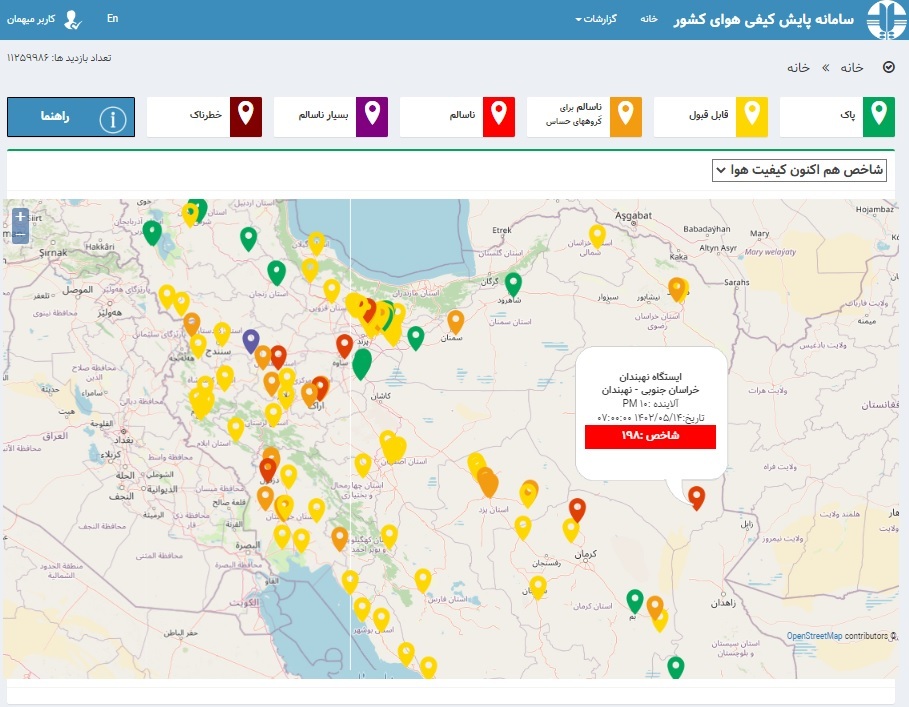Screen dimensions: 909x707
Task: Click the purple station marker near Sanandaj
Action: 251,340
